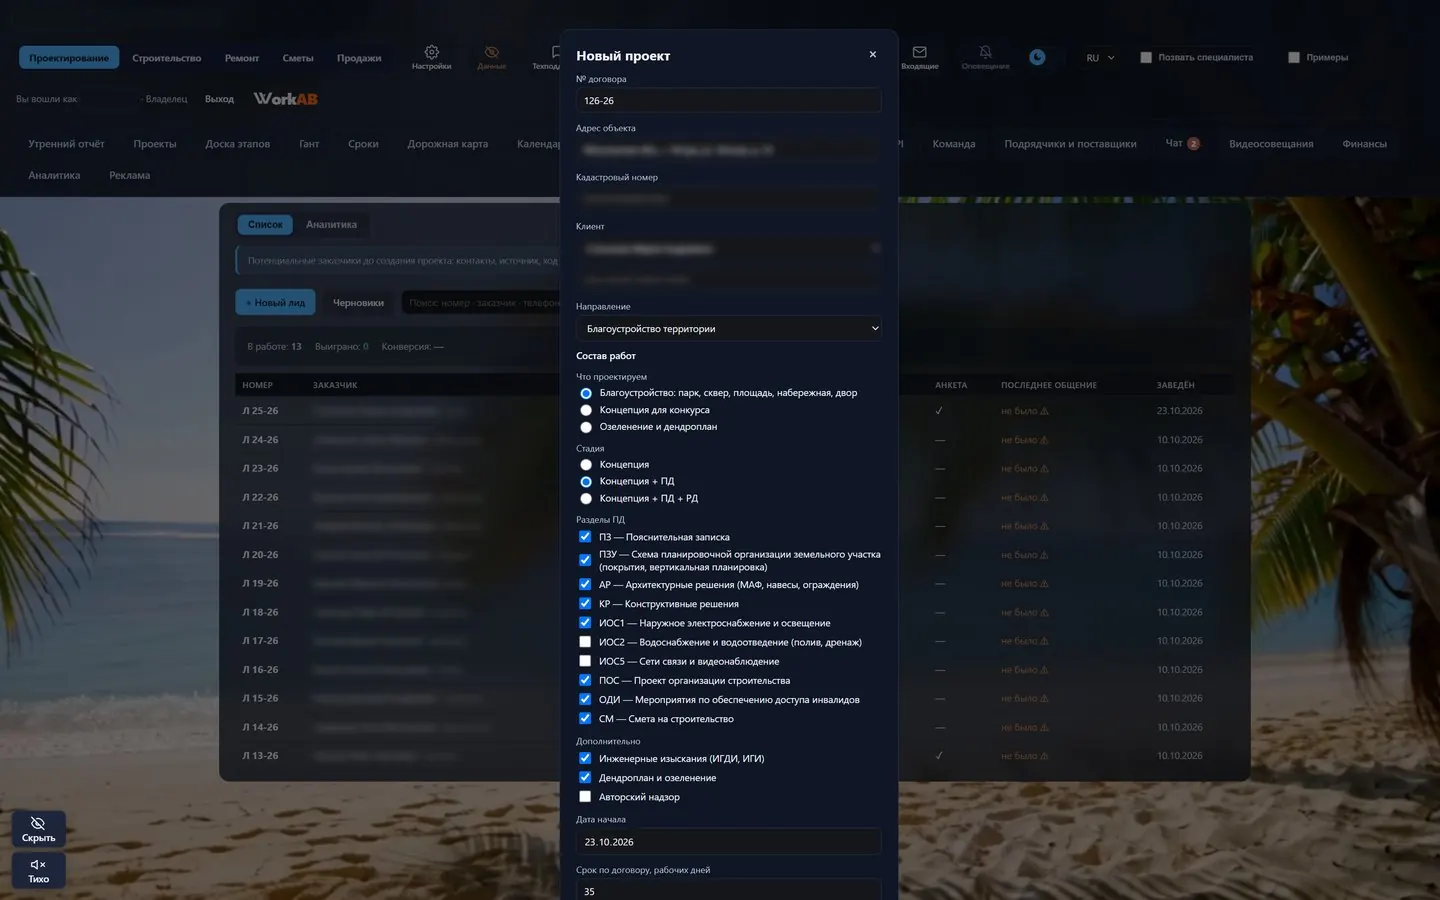Screen dimensions: 1440x900
Task: Open the Оповещения bell icon
Action: click(985, 57)
